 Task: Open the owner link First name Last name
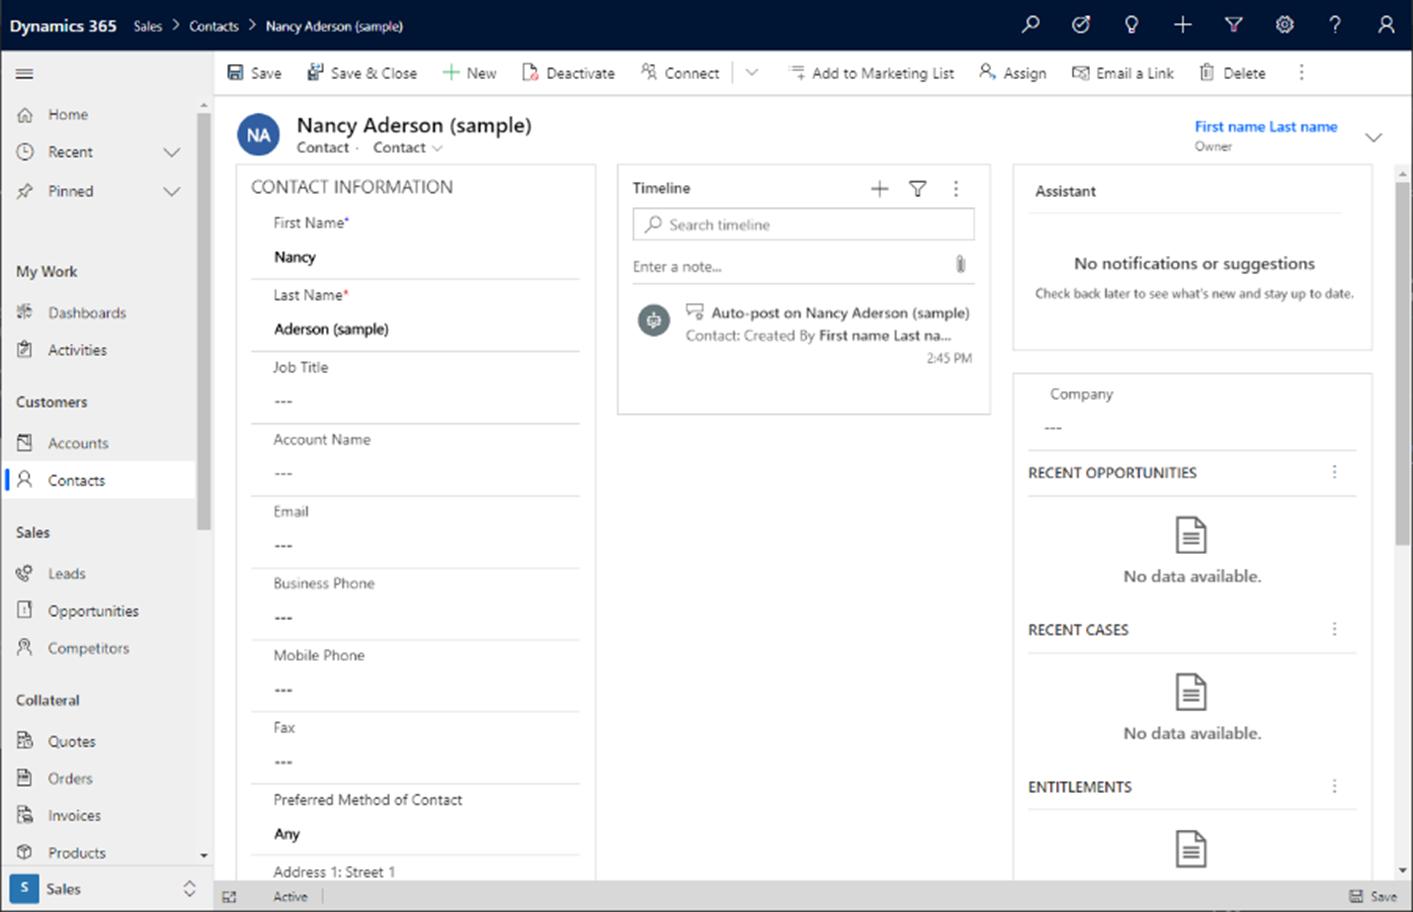click(1265, 126)
